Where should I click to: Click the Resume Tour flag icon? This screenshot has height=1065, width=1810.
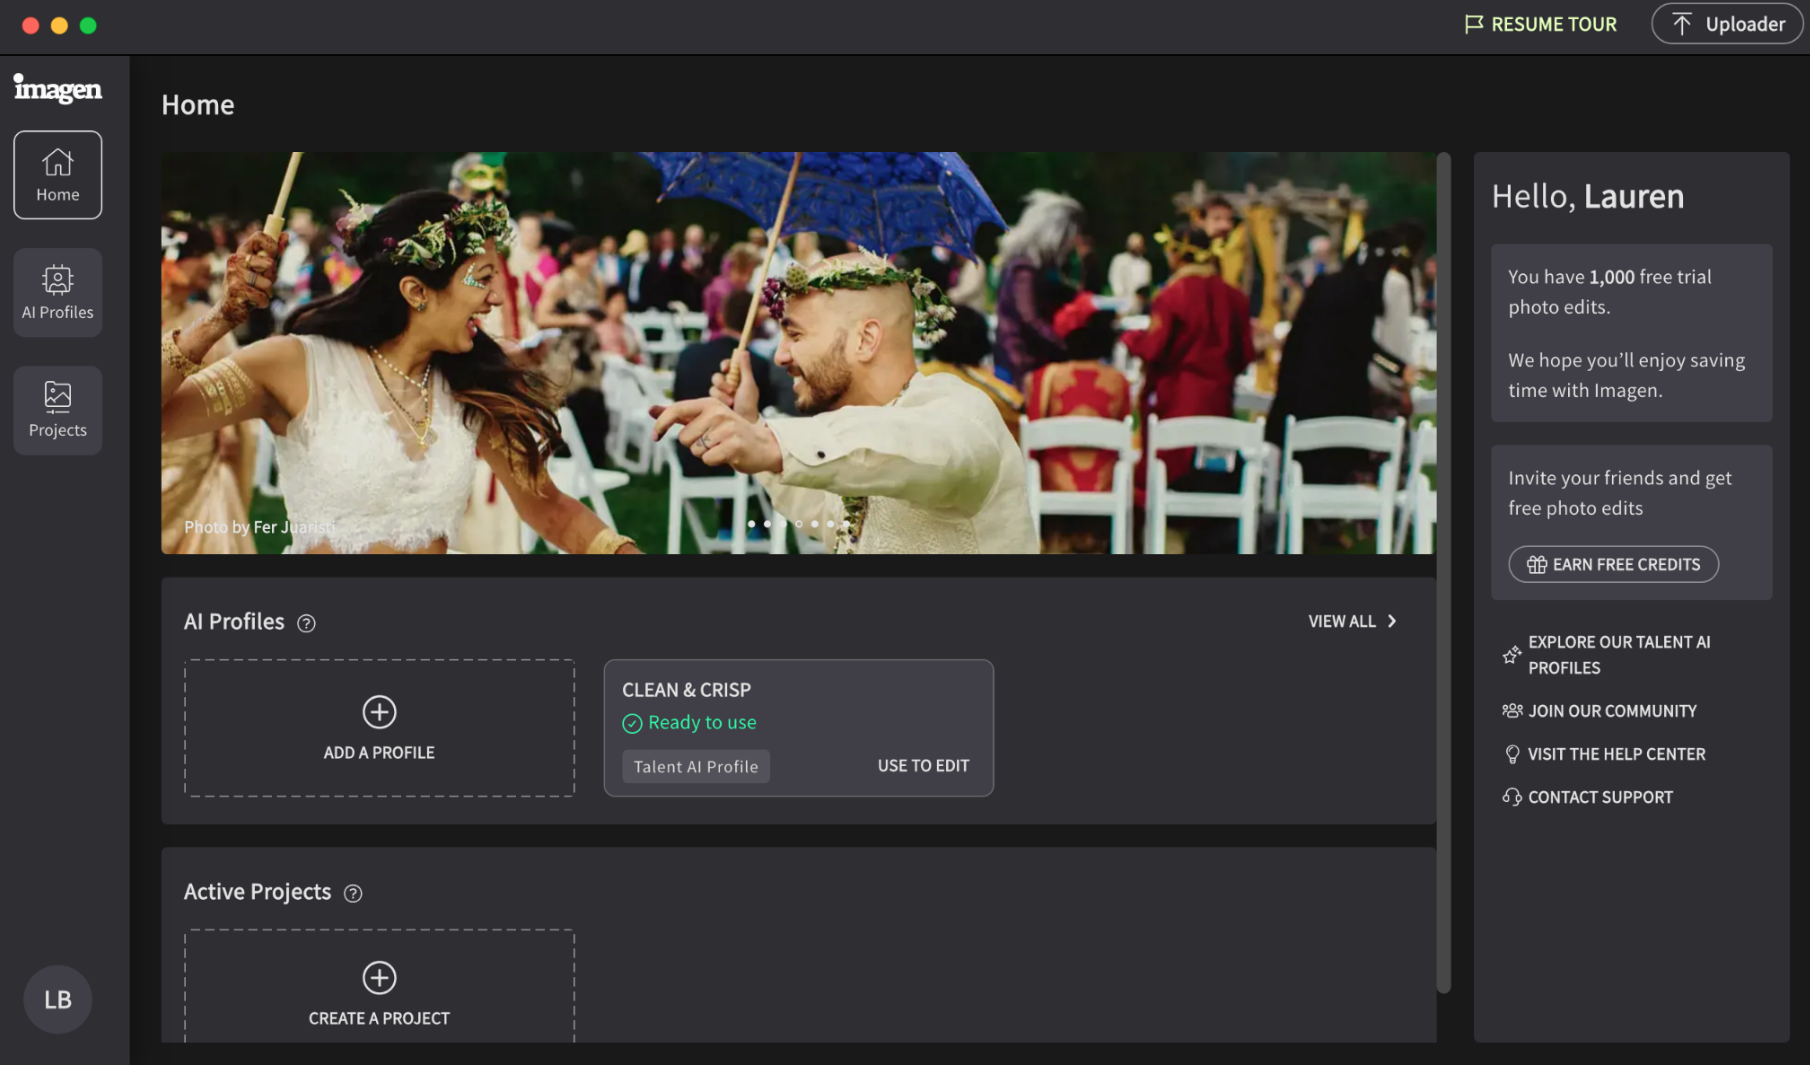pyautogui.click(x=1472, y=23)
